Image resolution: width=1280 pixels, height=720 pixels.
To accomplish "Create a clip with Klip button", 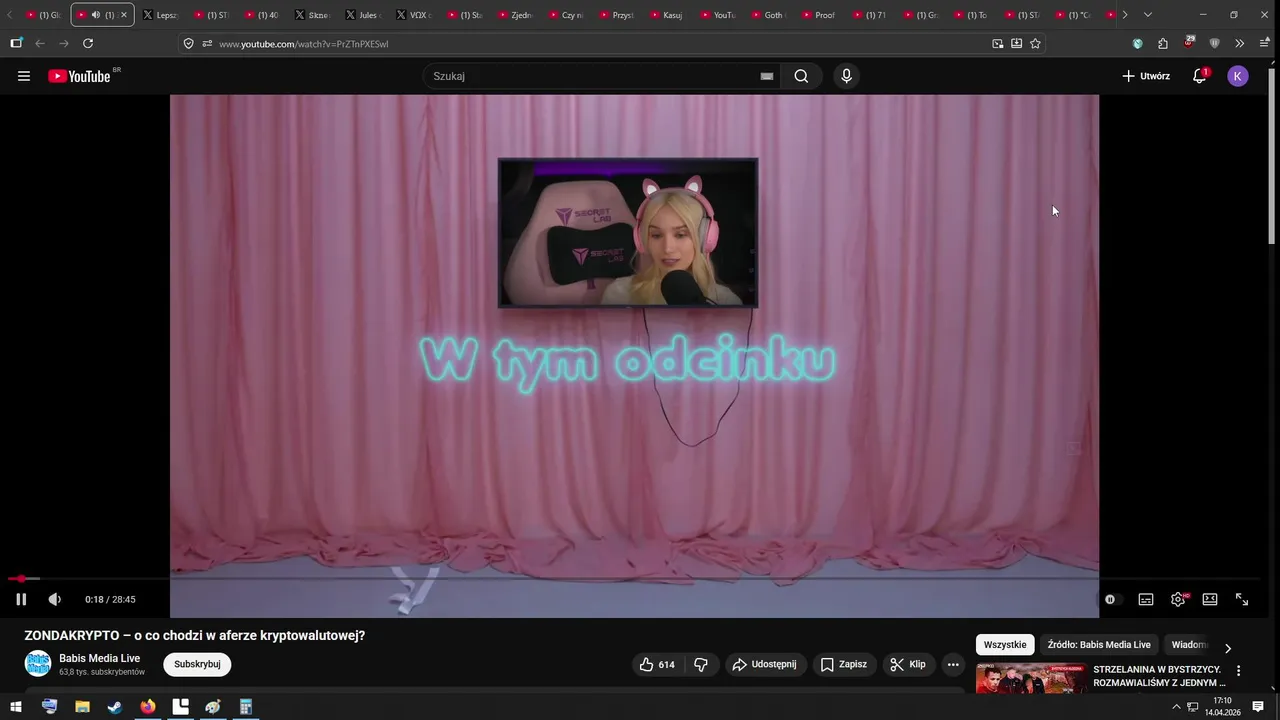I will 908,664.
